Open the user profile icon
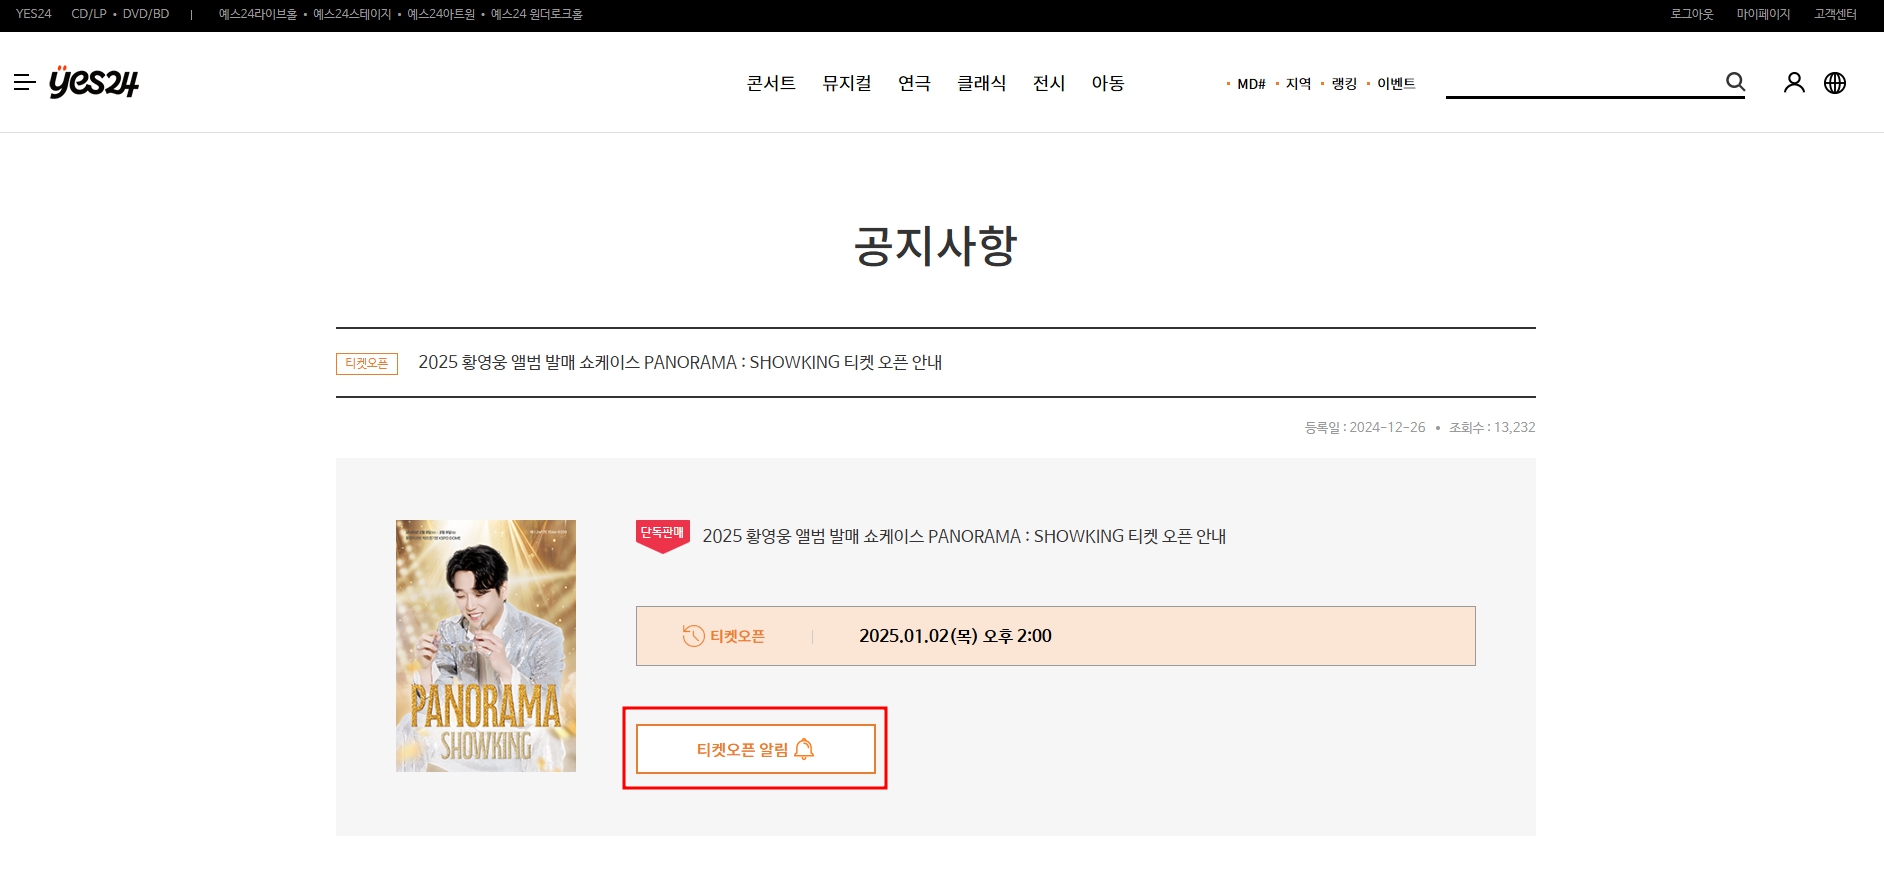Image resolution: width=1884 pixels, height=869 pixels. tap(1794, 83)
